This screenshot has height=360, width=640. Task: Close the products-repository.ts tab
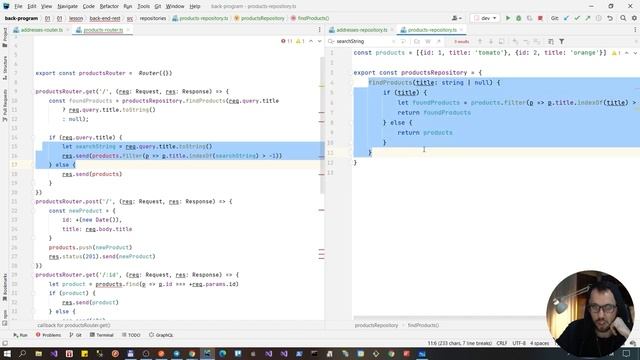tap(462, 30)
